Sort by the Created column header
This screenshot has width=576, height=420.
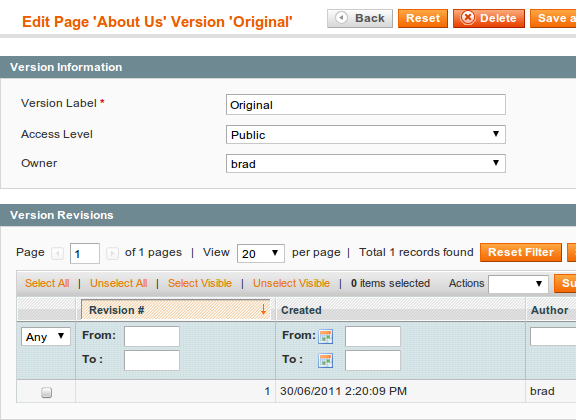click(301, 310)
